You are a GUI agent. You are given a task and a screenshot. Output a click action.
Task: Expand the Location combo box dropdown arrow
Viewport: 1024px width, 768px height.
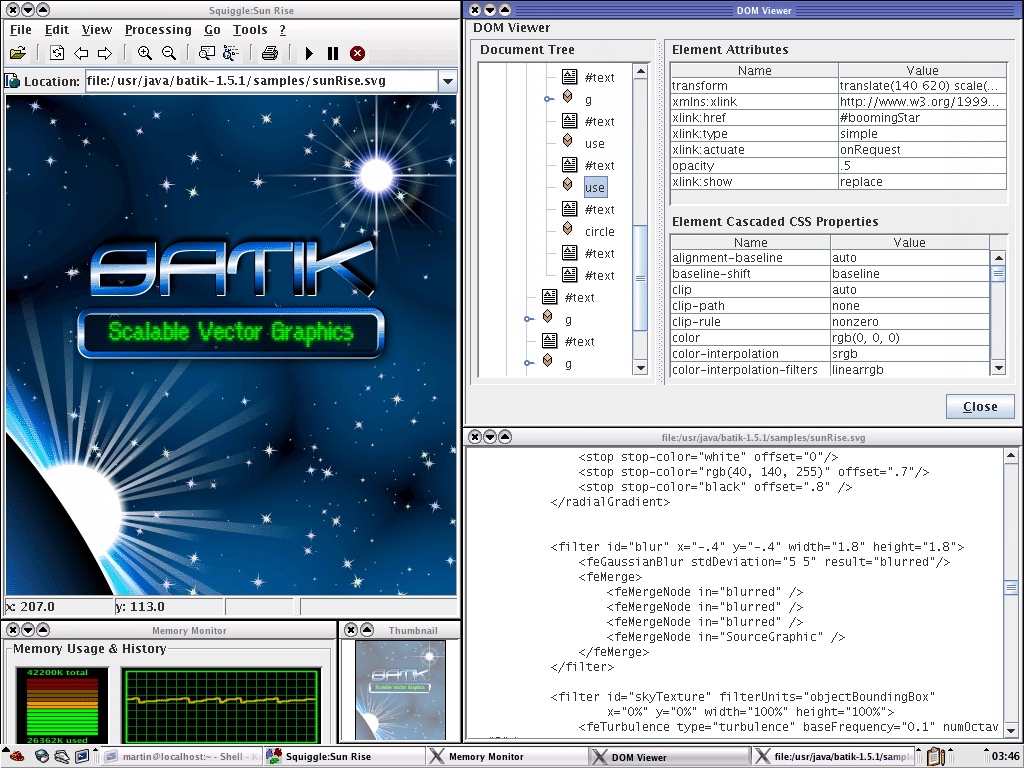coord(448,81)
